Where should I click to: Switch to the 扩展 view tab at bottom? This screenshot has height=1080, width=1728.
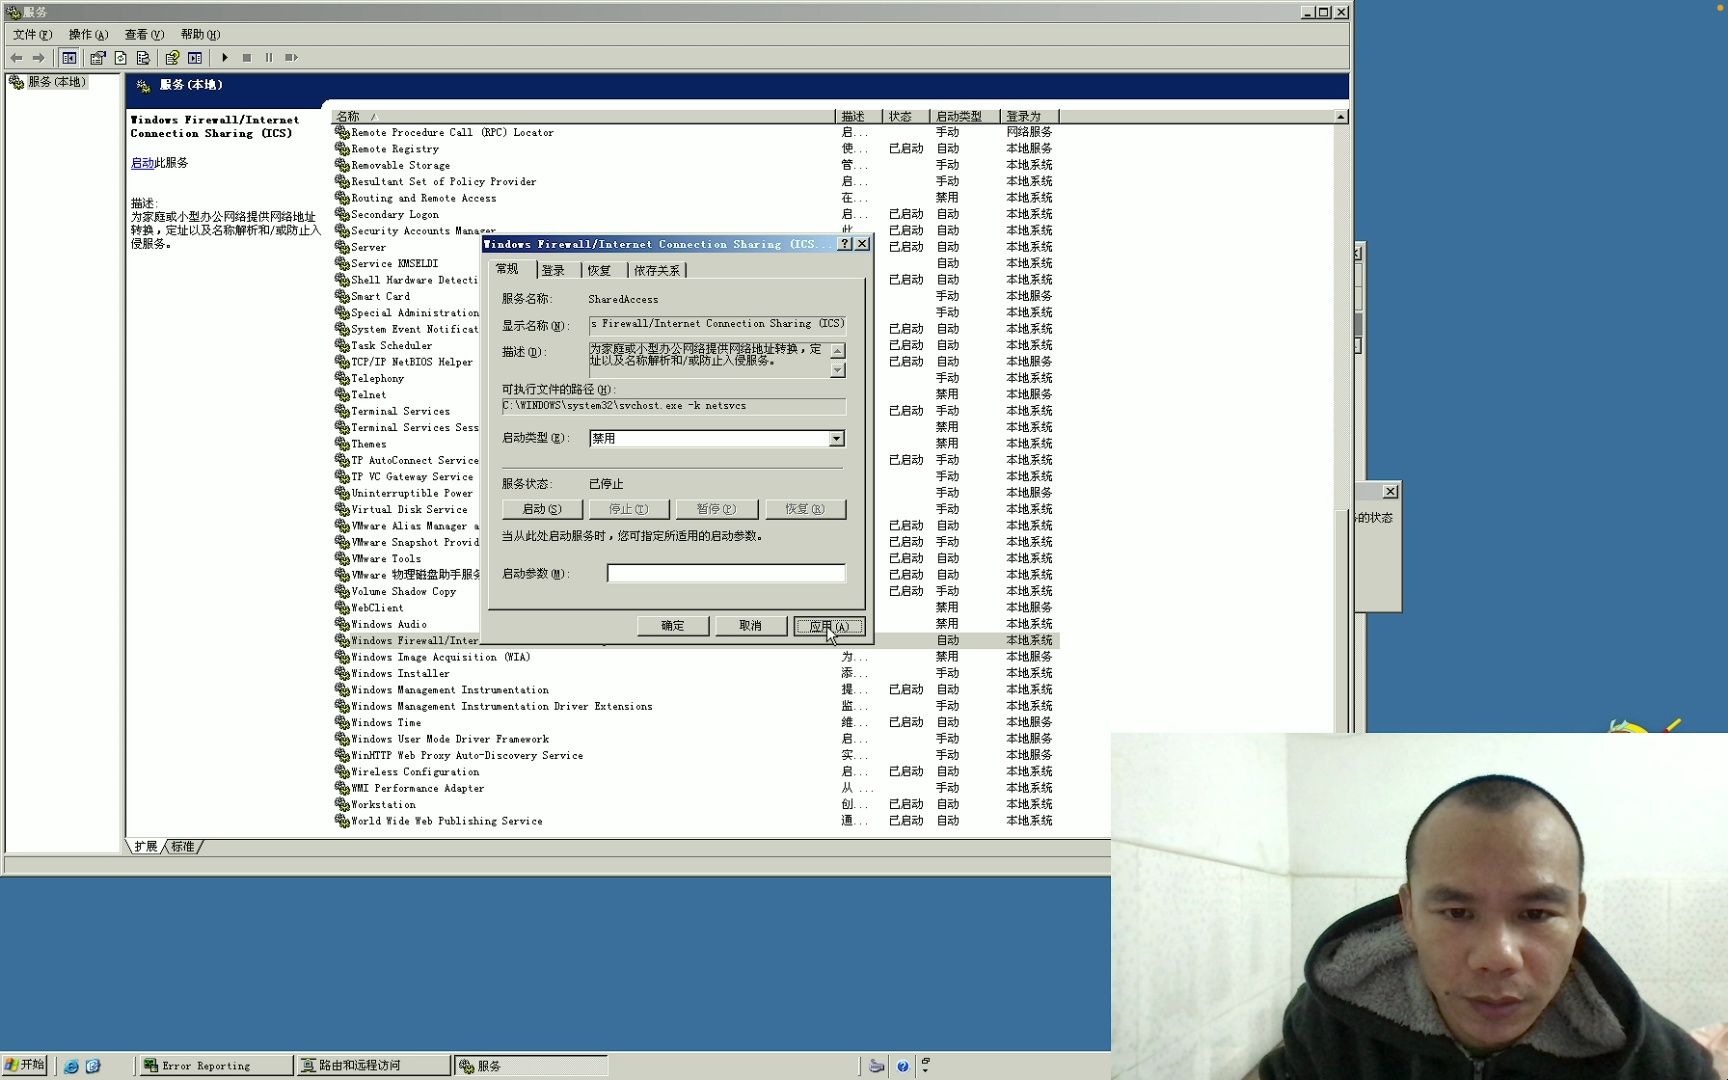click(146, 847)
